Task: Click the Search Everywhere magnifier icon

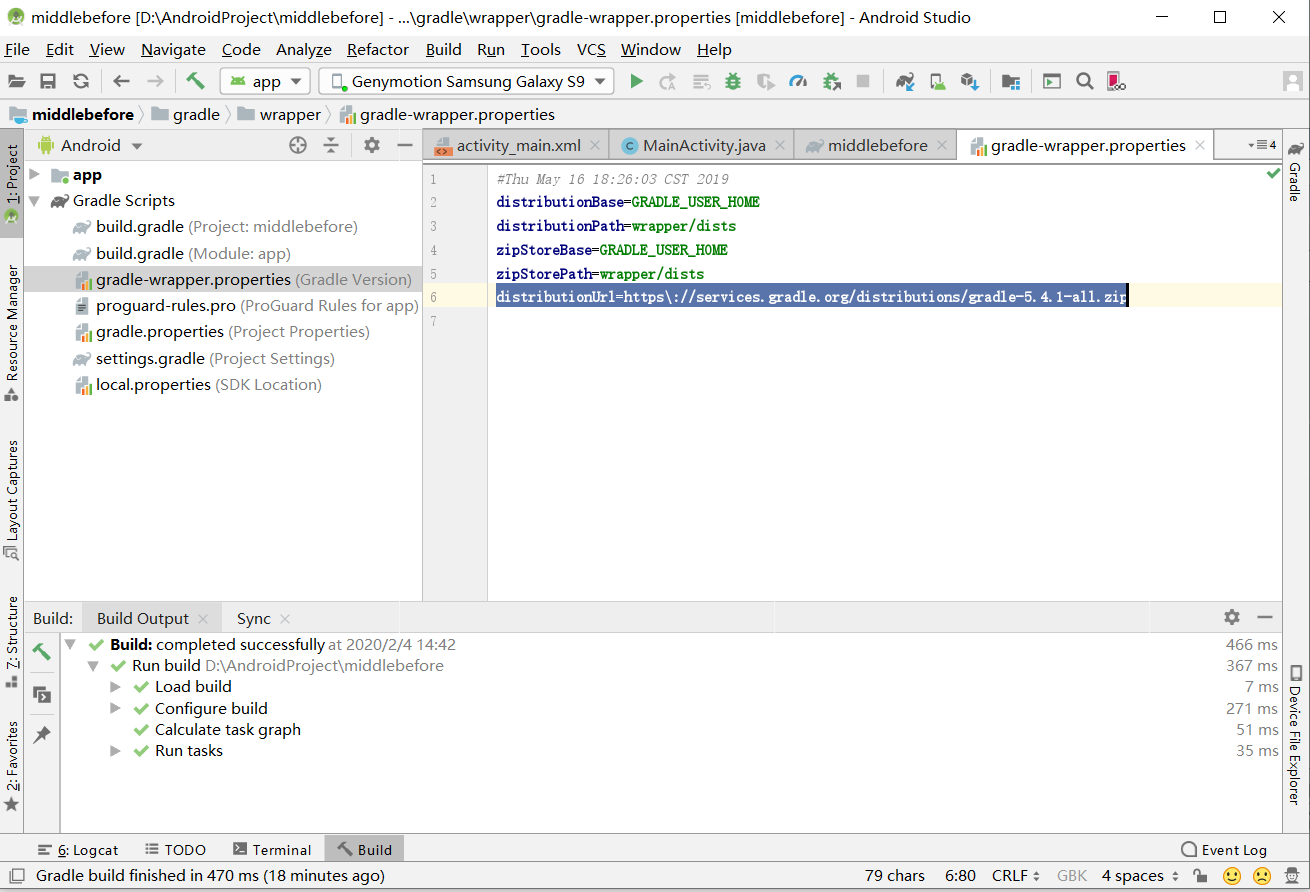Action: (1084, 81)
